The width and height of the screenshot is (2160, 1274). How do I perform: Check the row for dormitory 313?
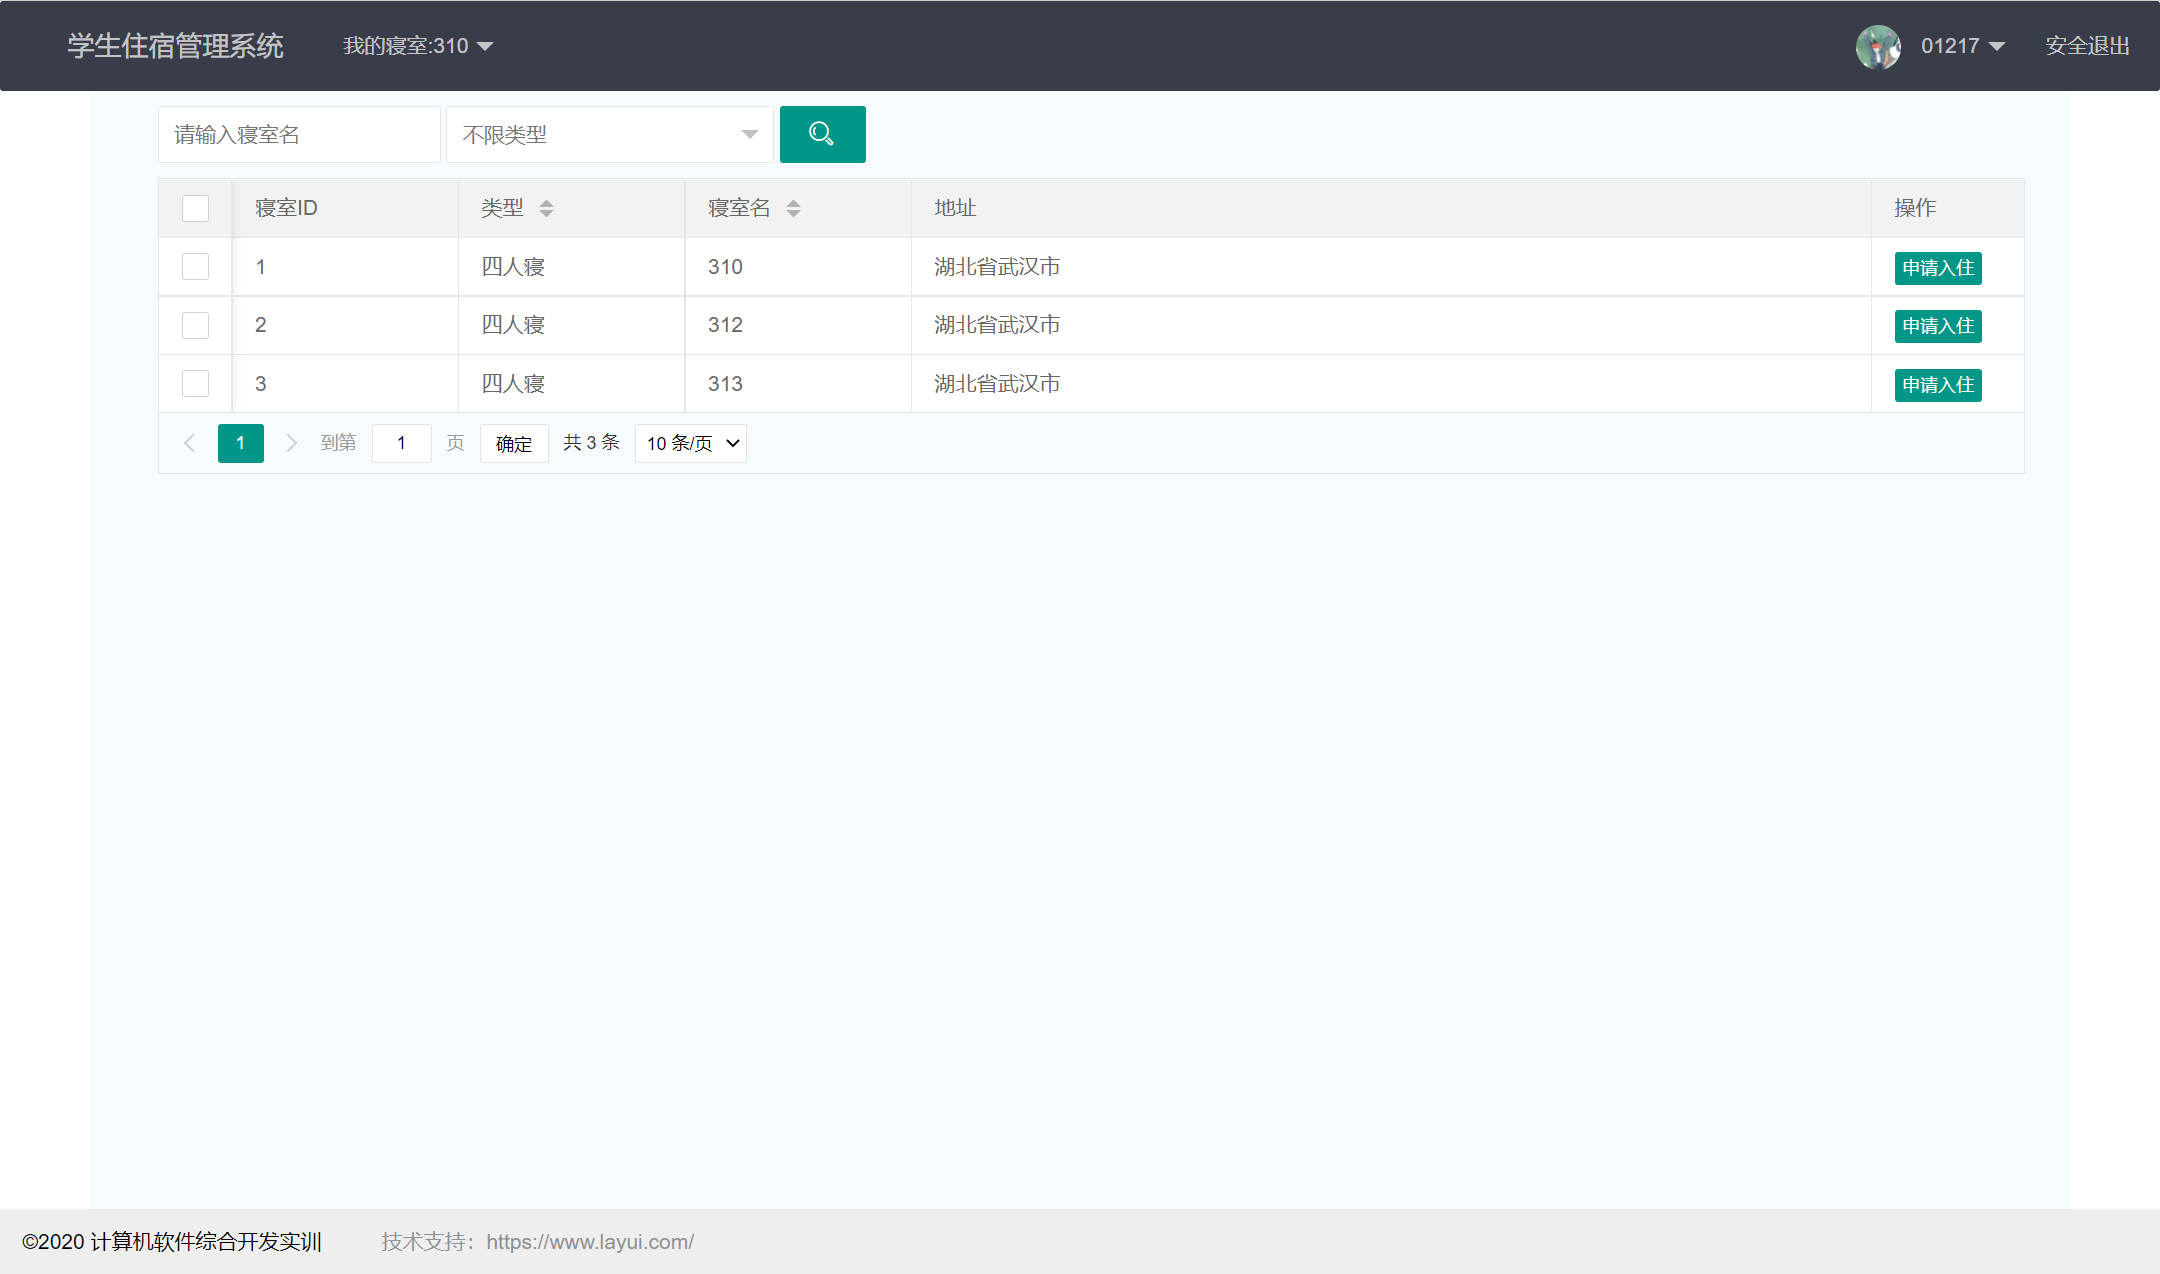pyautogui.click(x=195, y=384)
